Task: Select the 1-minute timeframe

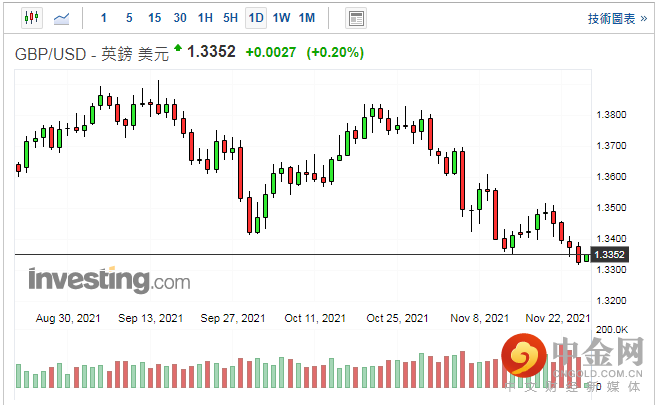Action: tap(104, 18)
